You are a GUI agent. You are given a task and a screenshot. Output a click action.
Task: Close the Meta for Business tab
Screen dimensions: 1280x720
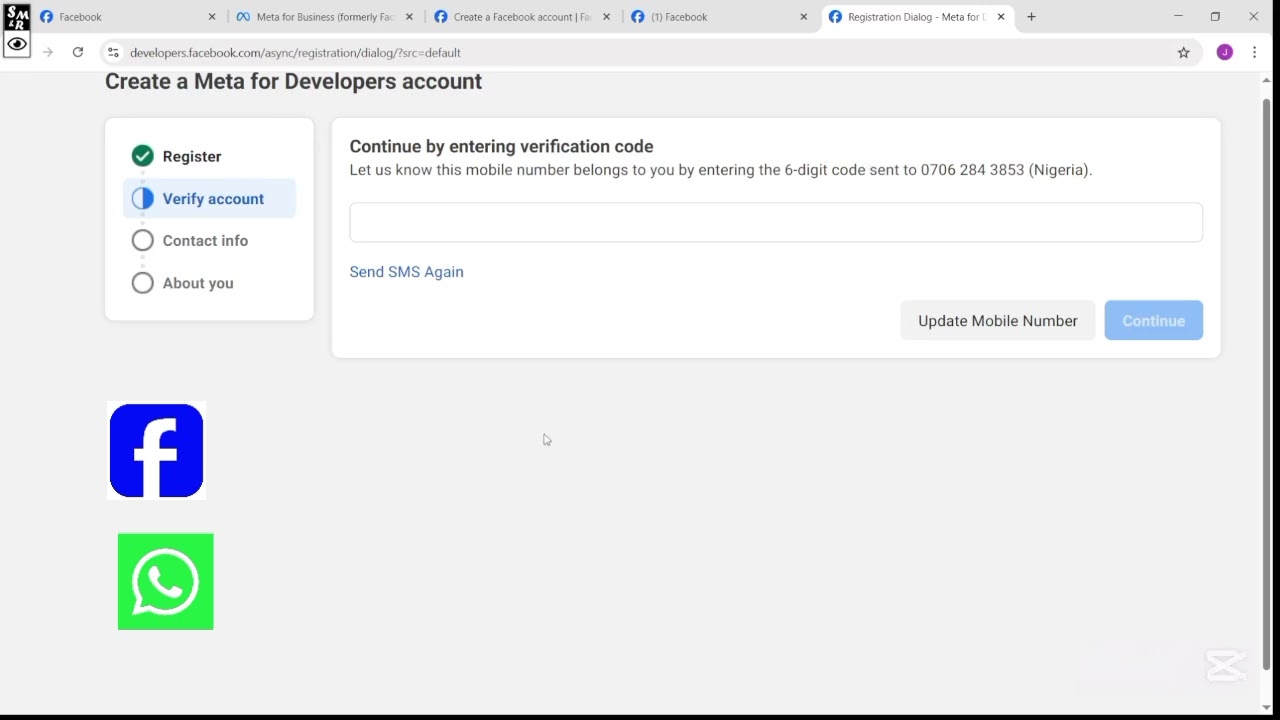tap(409, 17)
